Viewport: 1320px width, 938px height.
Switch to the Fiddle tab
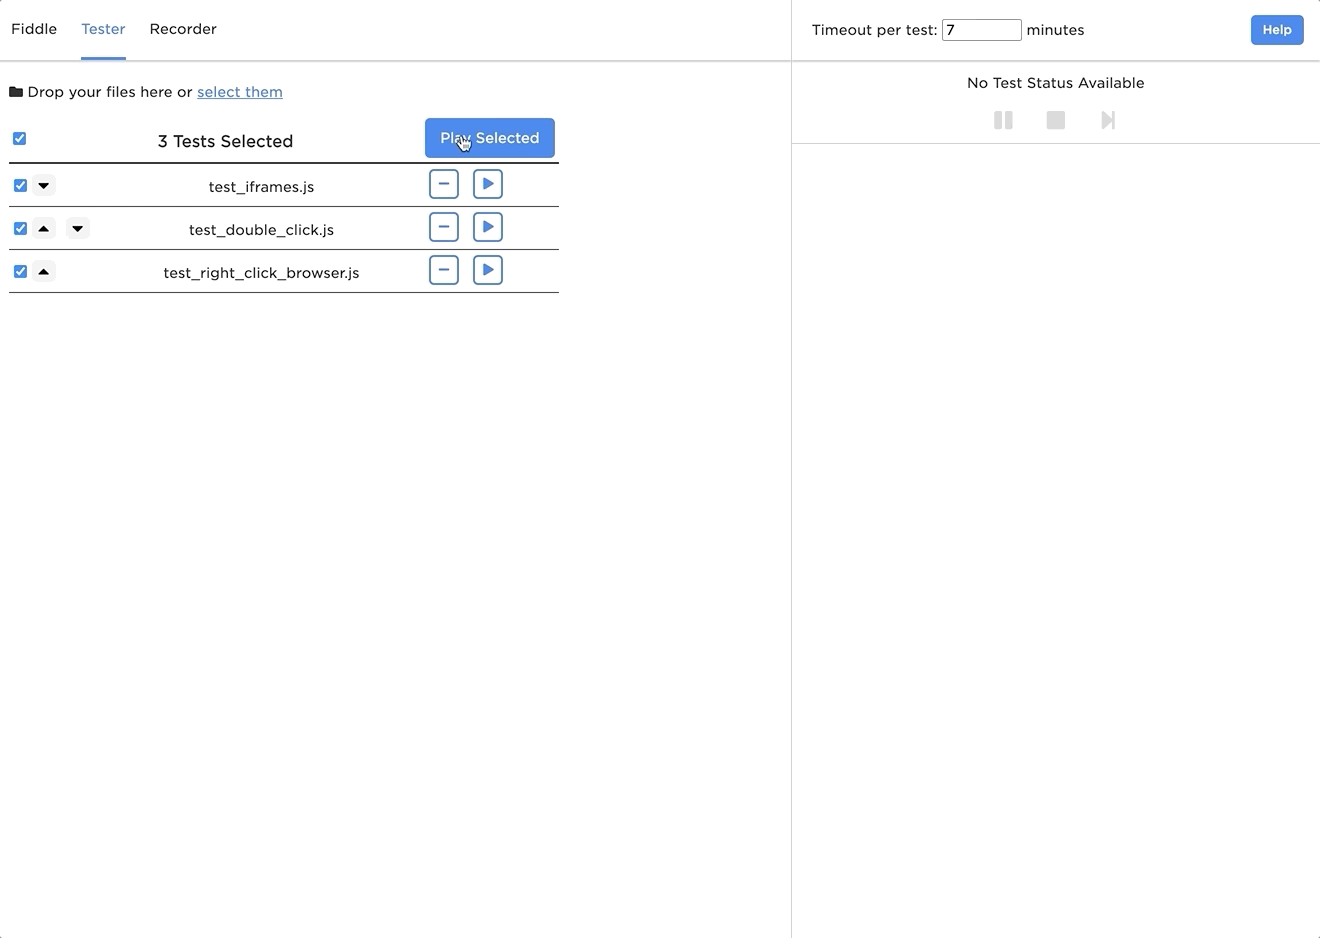click(x=34, y=29)
